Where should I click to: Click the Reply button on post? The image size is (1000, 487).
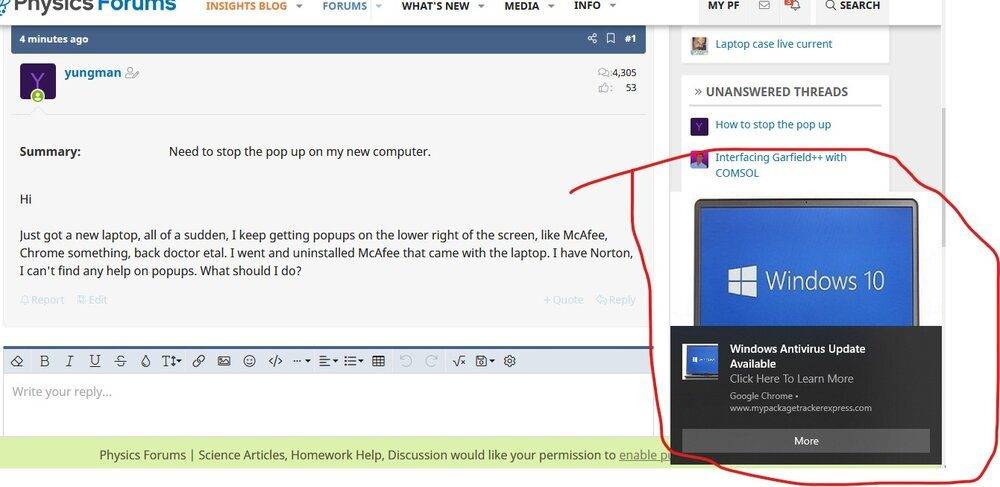pyautogui.click(x=616, y=300)
